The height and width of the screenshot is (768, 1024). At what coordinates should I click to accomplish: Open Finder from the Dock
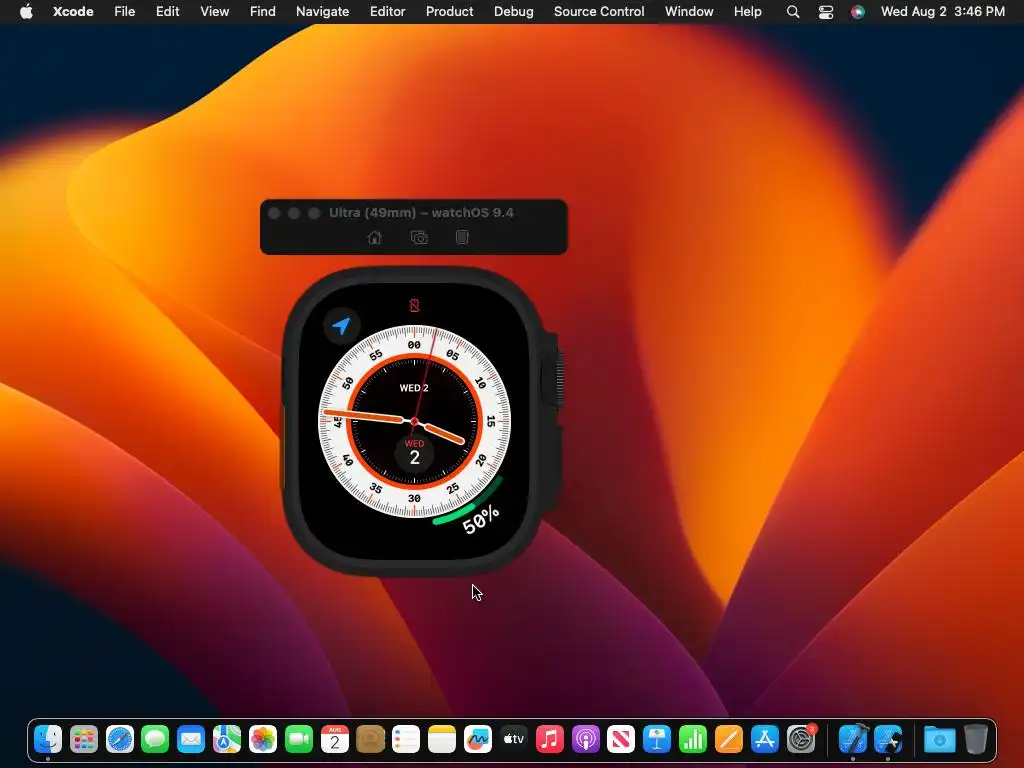pyautogui.click(x=48, y=739)
